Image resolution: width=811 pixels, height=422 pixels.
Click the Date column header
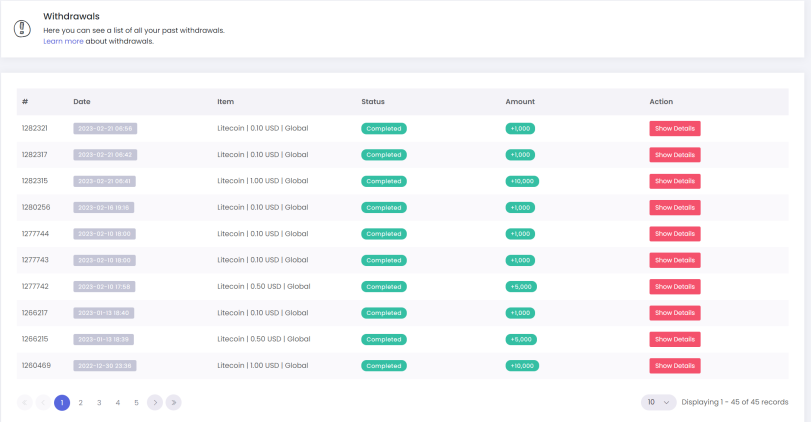coord(82,102)
